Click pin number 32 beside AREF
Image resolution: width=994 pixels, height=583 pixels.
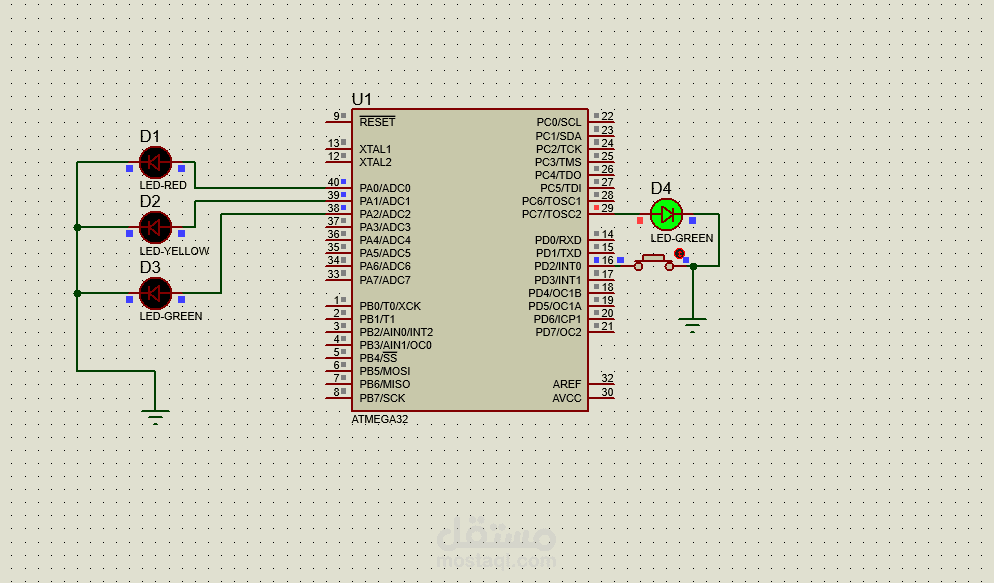[x=607, y=378]
